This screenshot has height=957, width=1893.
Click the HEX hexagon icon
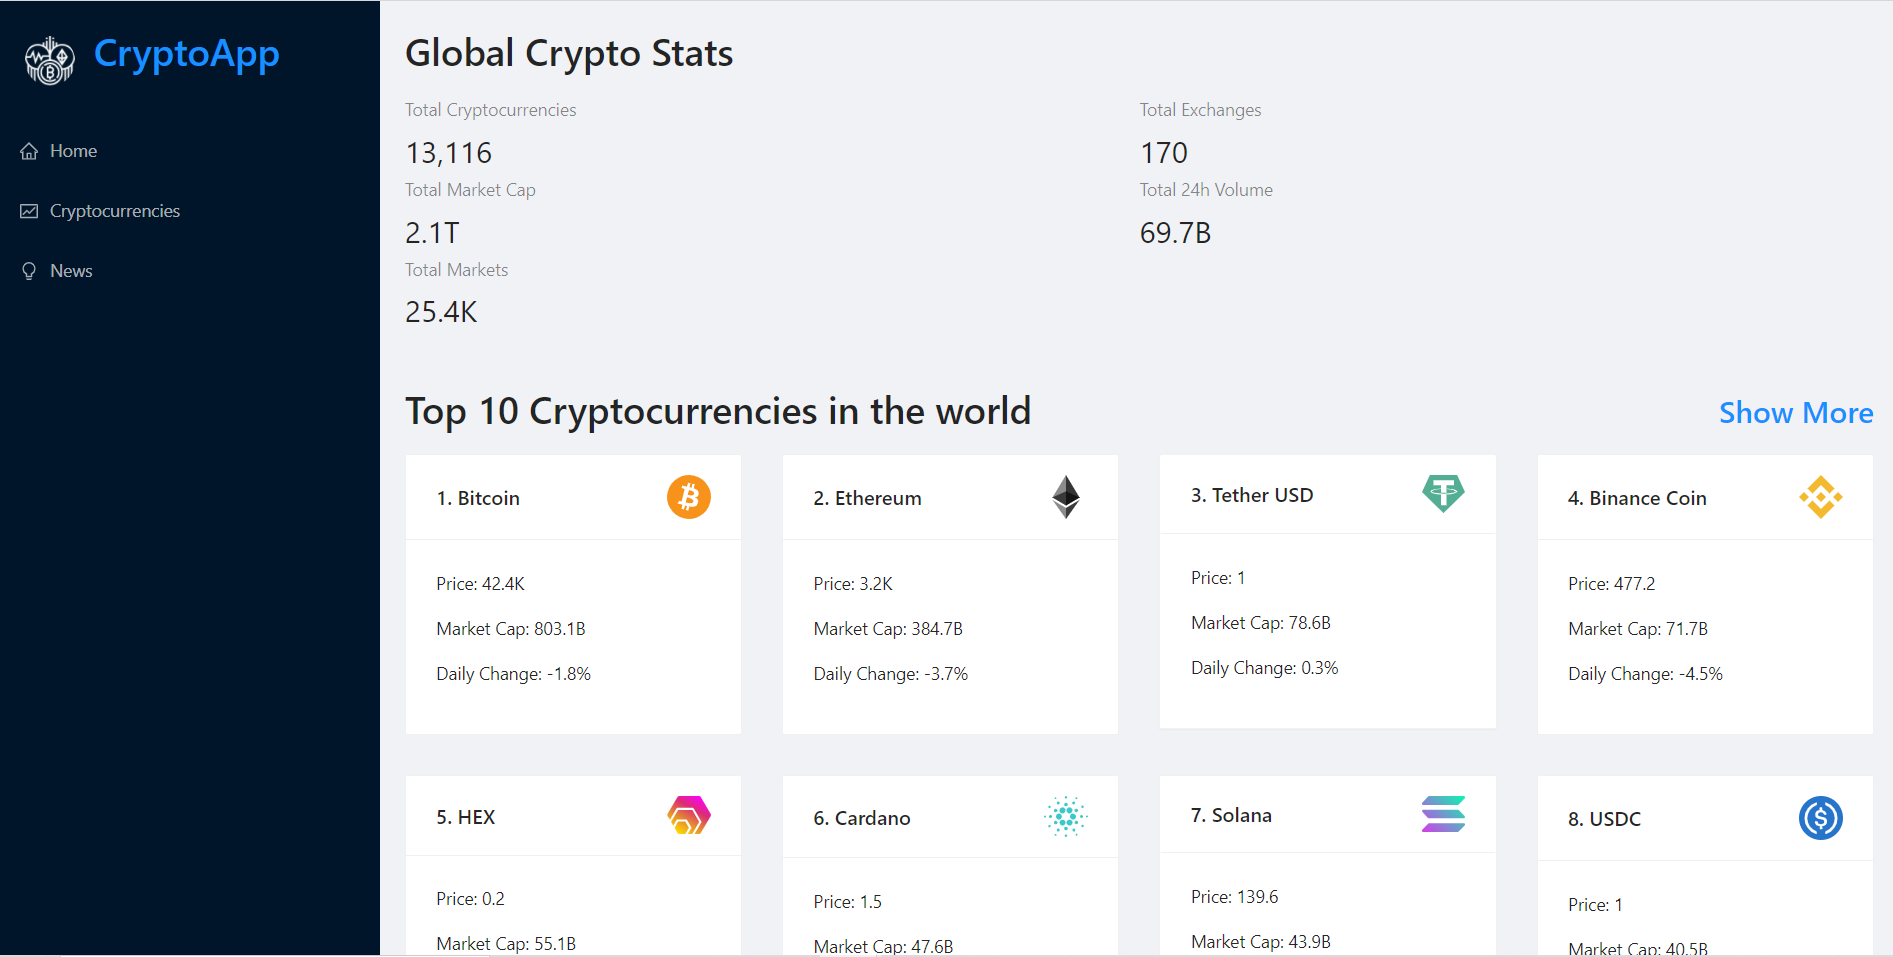pyautogui.click(x=688, y=816)
